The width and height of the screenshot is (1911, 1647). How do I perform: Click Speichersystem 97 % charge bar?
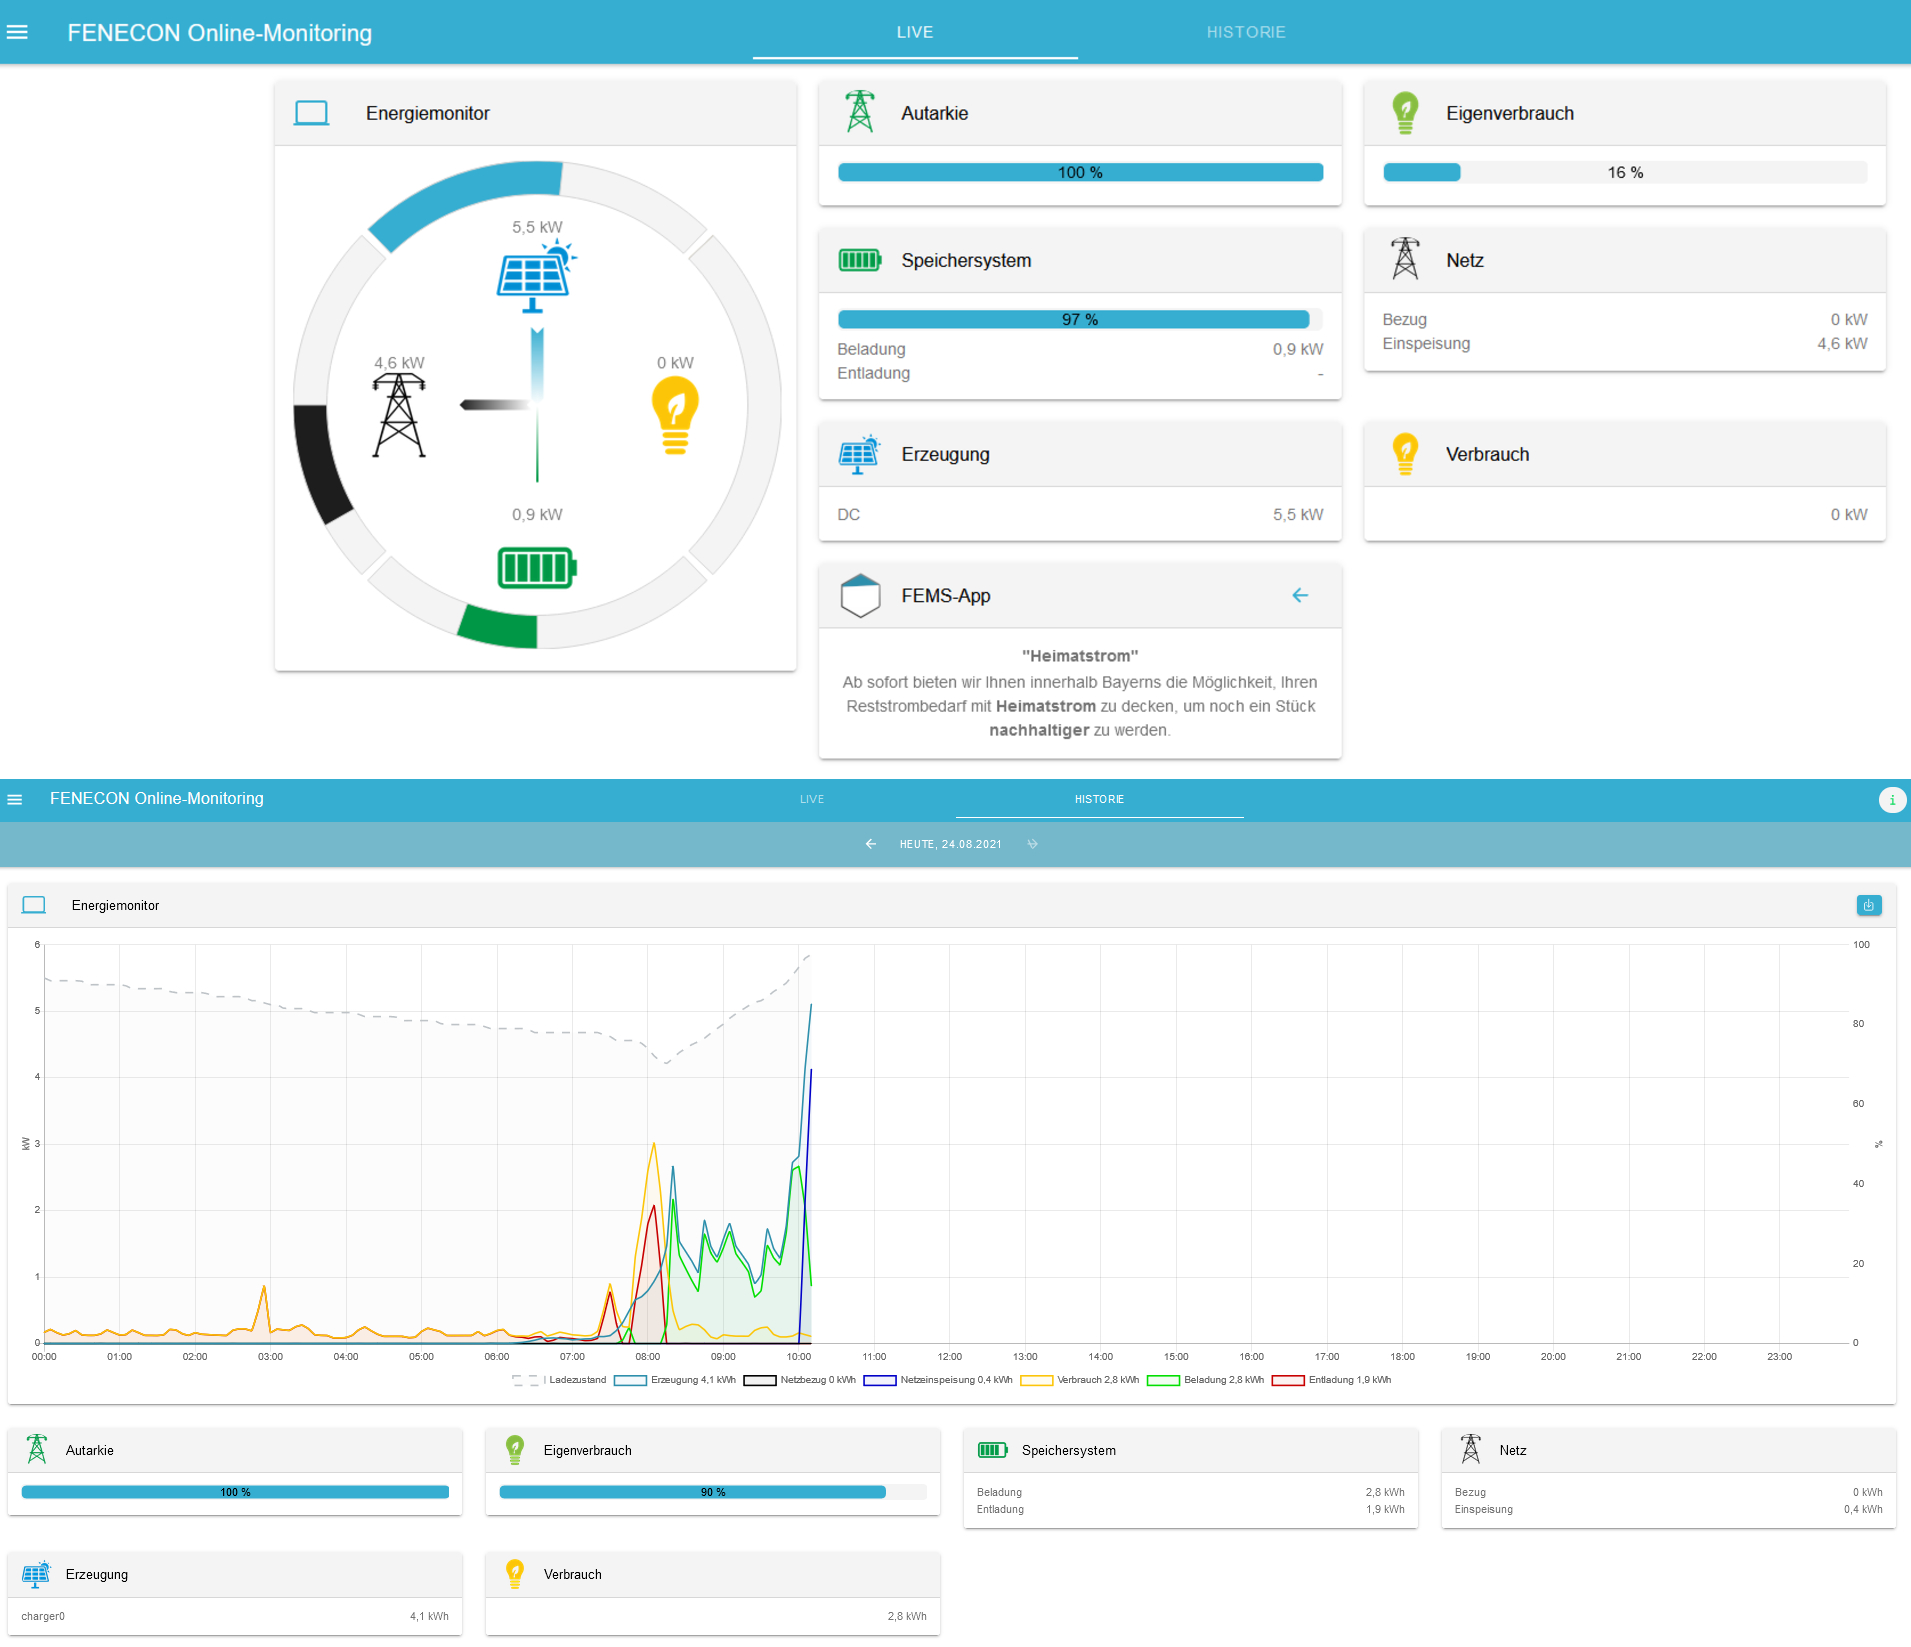coord(1080,319)
